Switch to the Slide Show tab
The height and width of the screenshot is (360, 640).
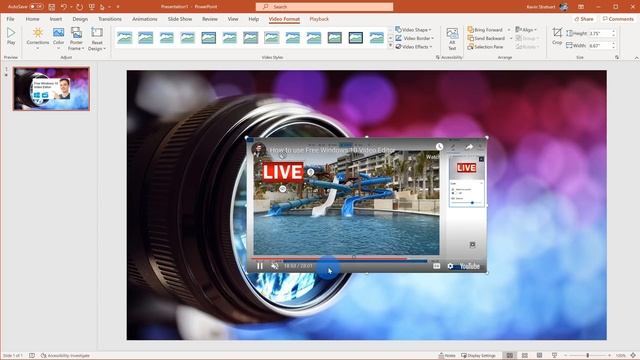point(180,19)
